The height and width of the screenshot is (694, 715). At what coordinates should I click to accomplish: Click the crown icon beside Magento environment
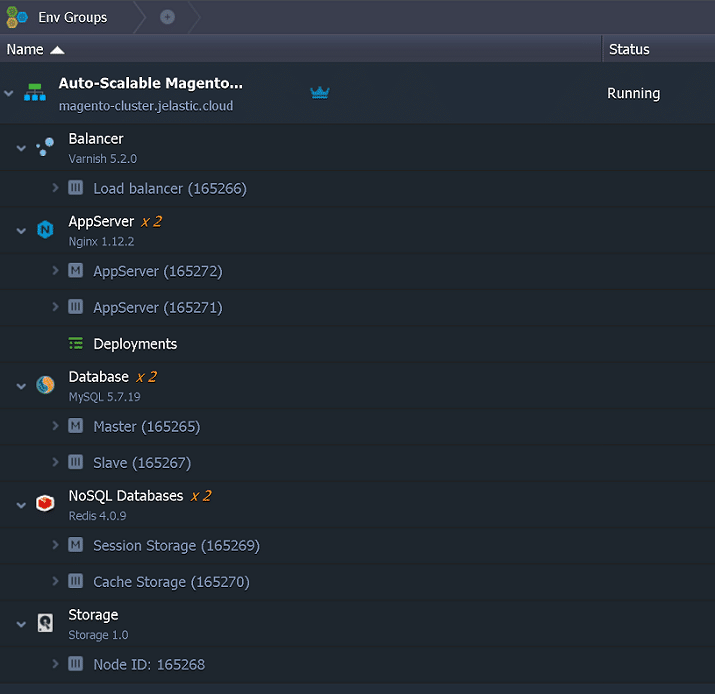click(320, 93)
